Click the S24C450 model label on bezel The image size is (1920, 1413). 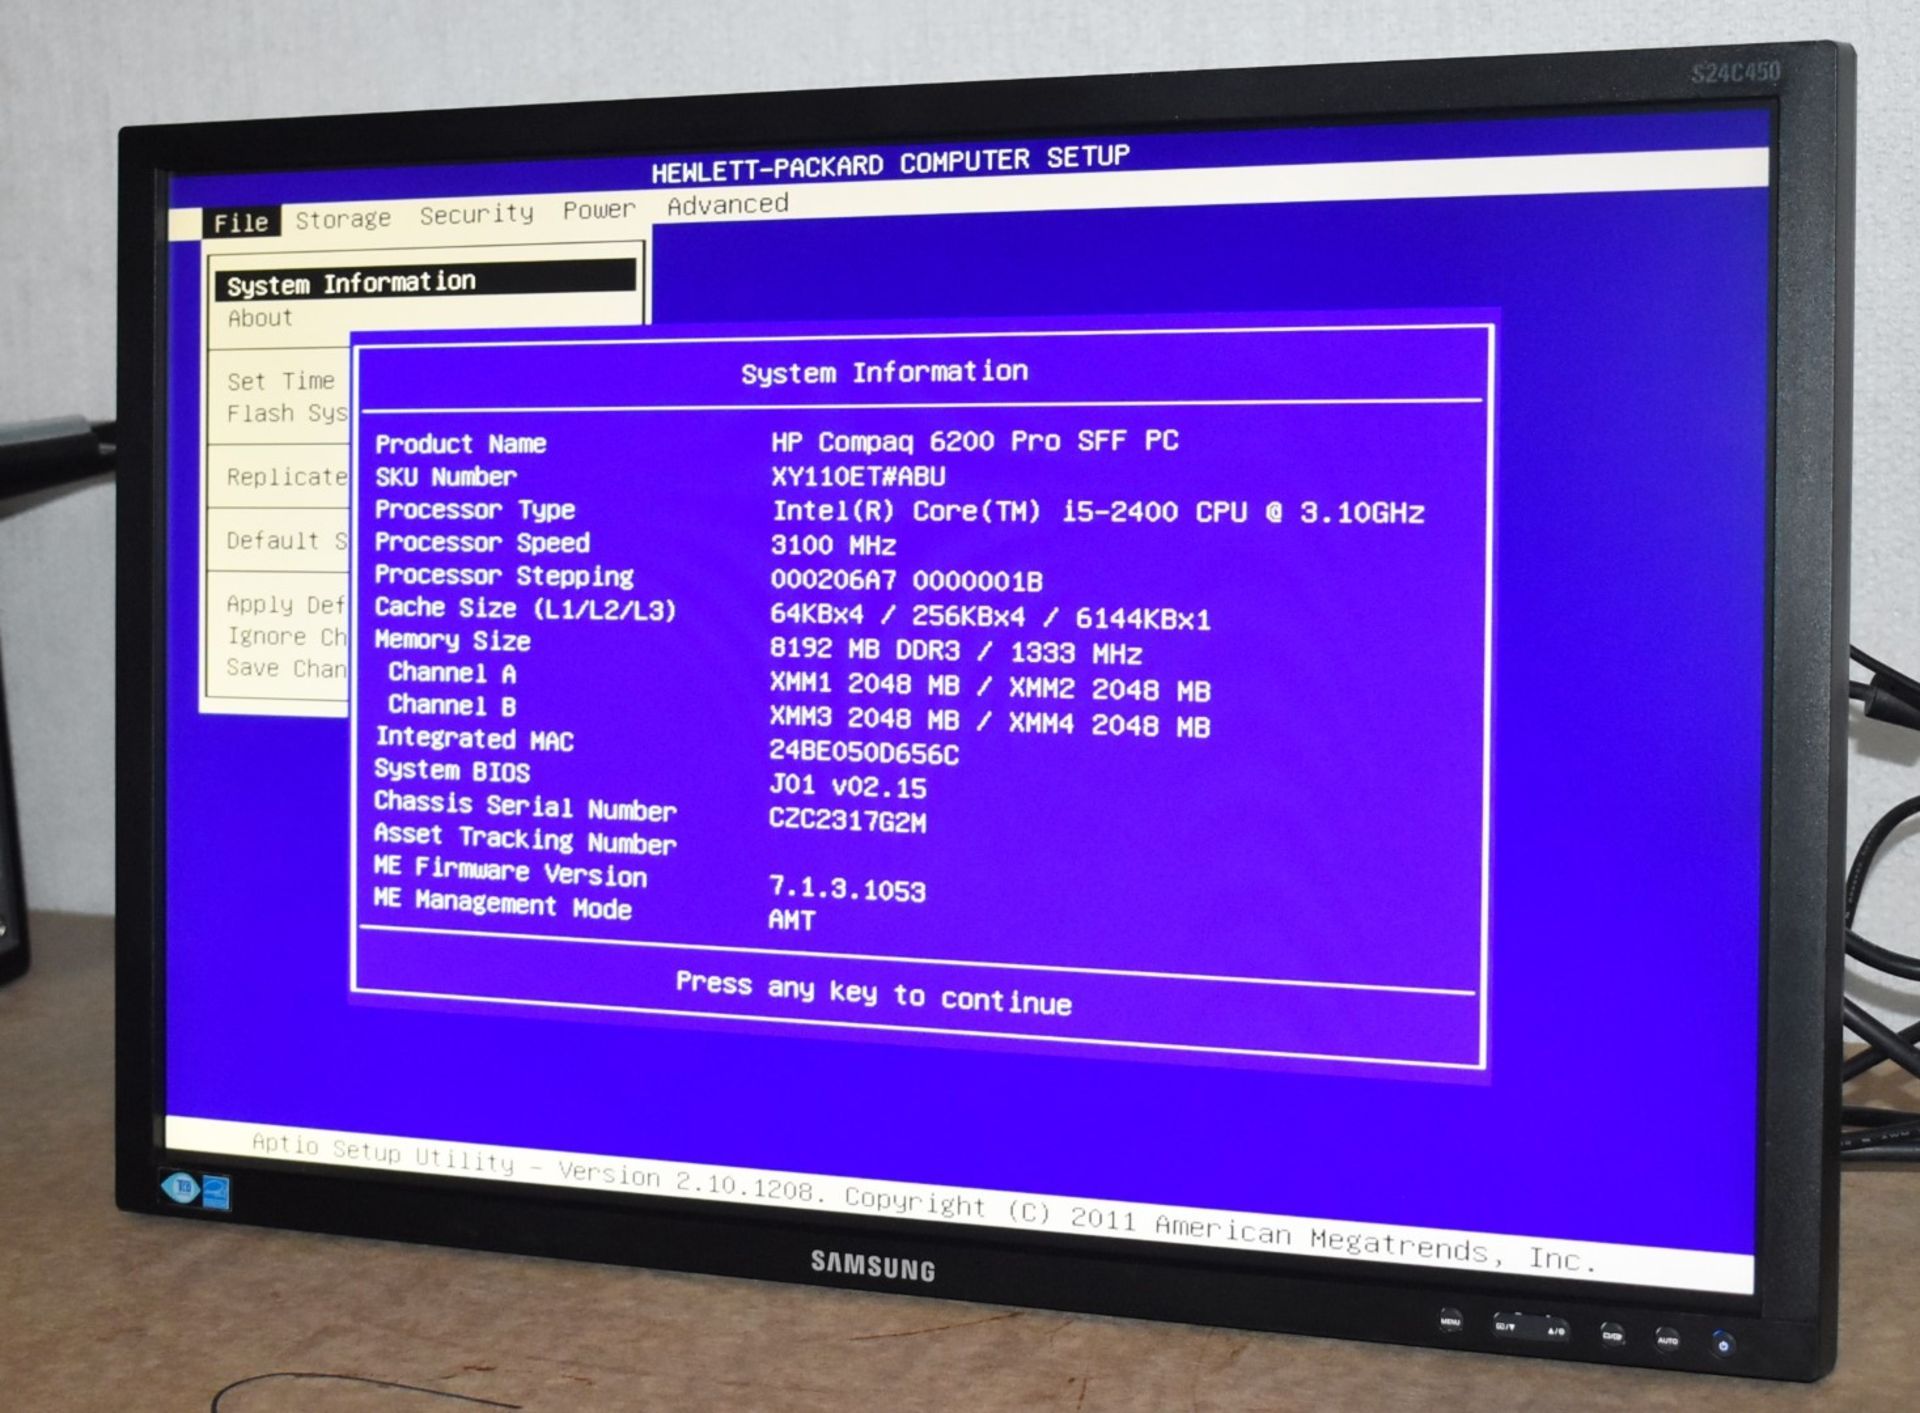pos(1736,72)
